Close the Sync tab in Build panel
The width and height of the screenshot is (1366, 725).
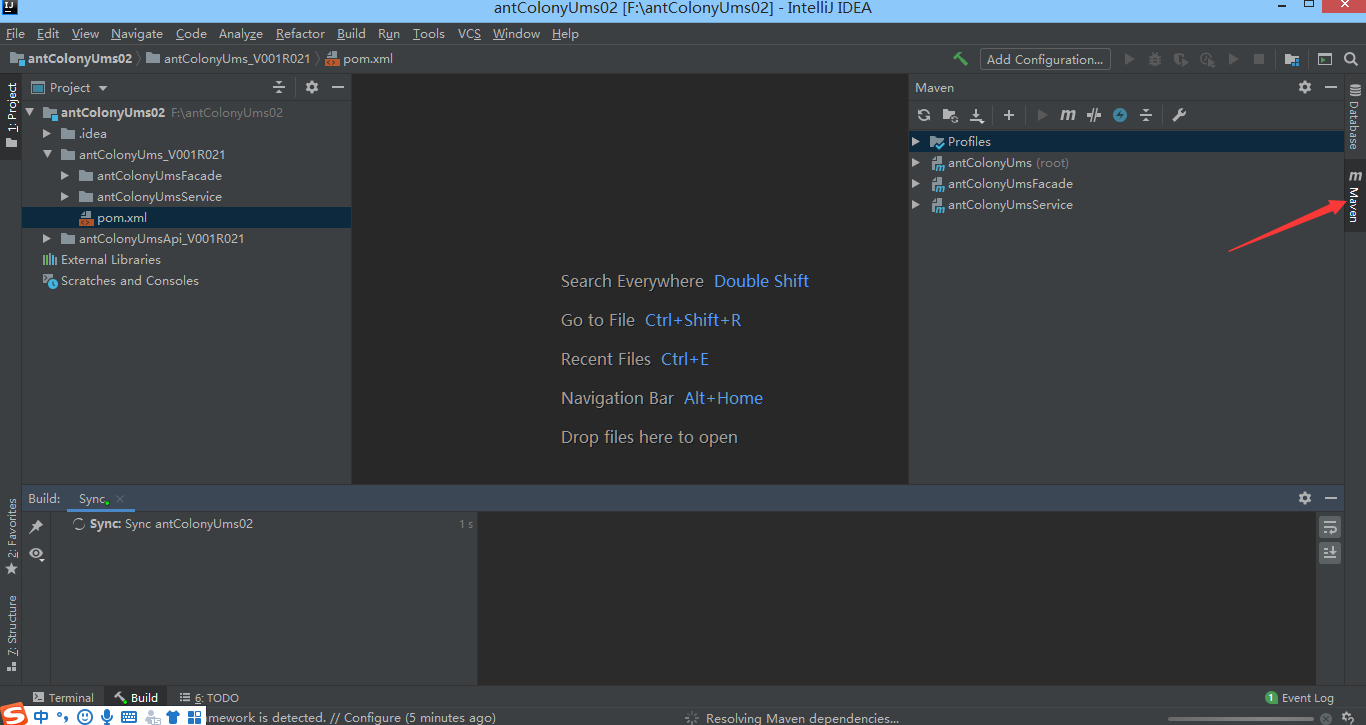tap(120, 499)
